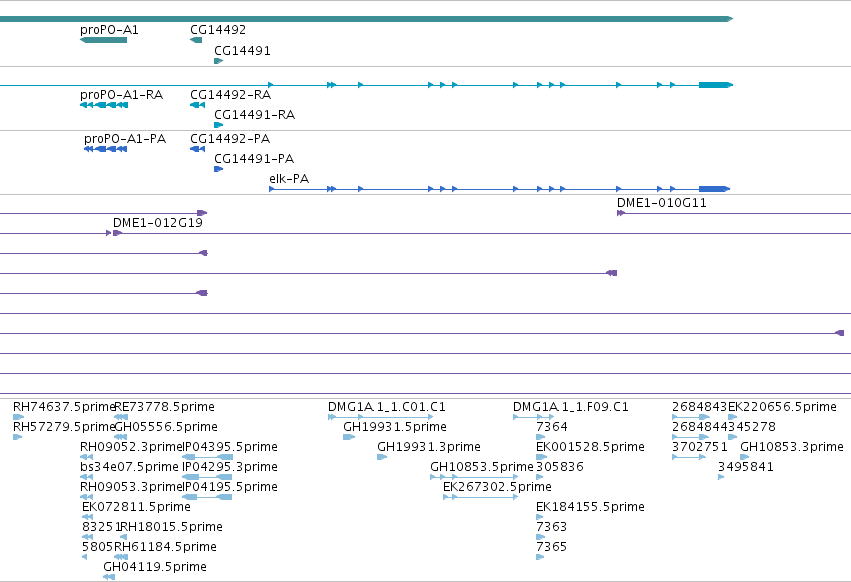Screen dimensions: 851x582
Task: Select the RH61184.5prime EST
Action: (x=166, y=547)
